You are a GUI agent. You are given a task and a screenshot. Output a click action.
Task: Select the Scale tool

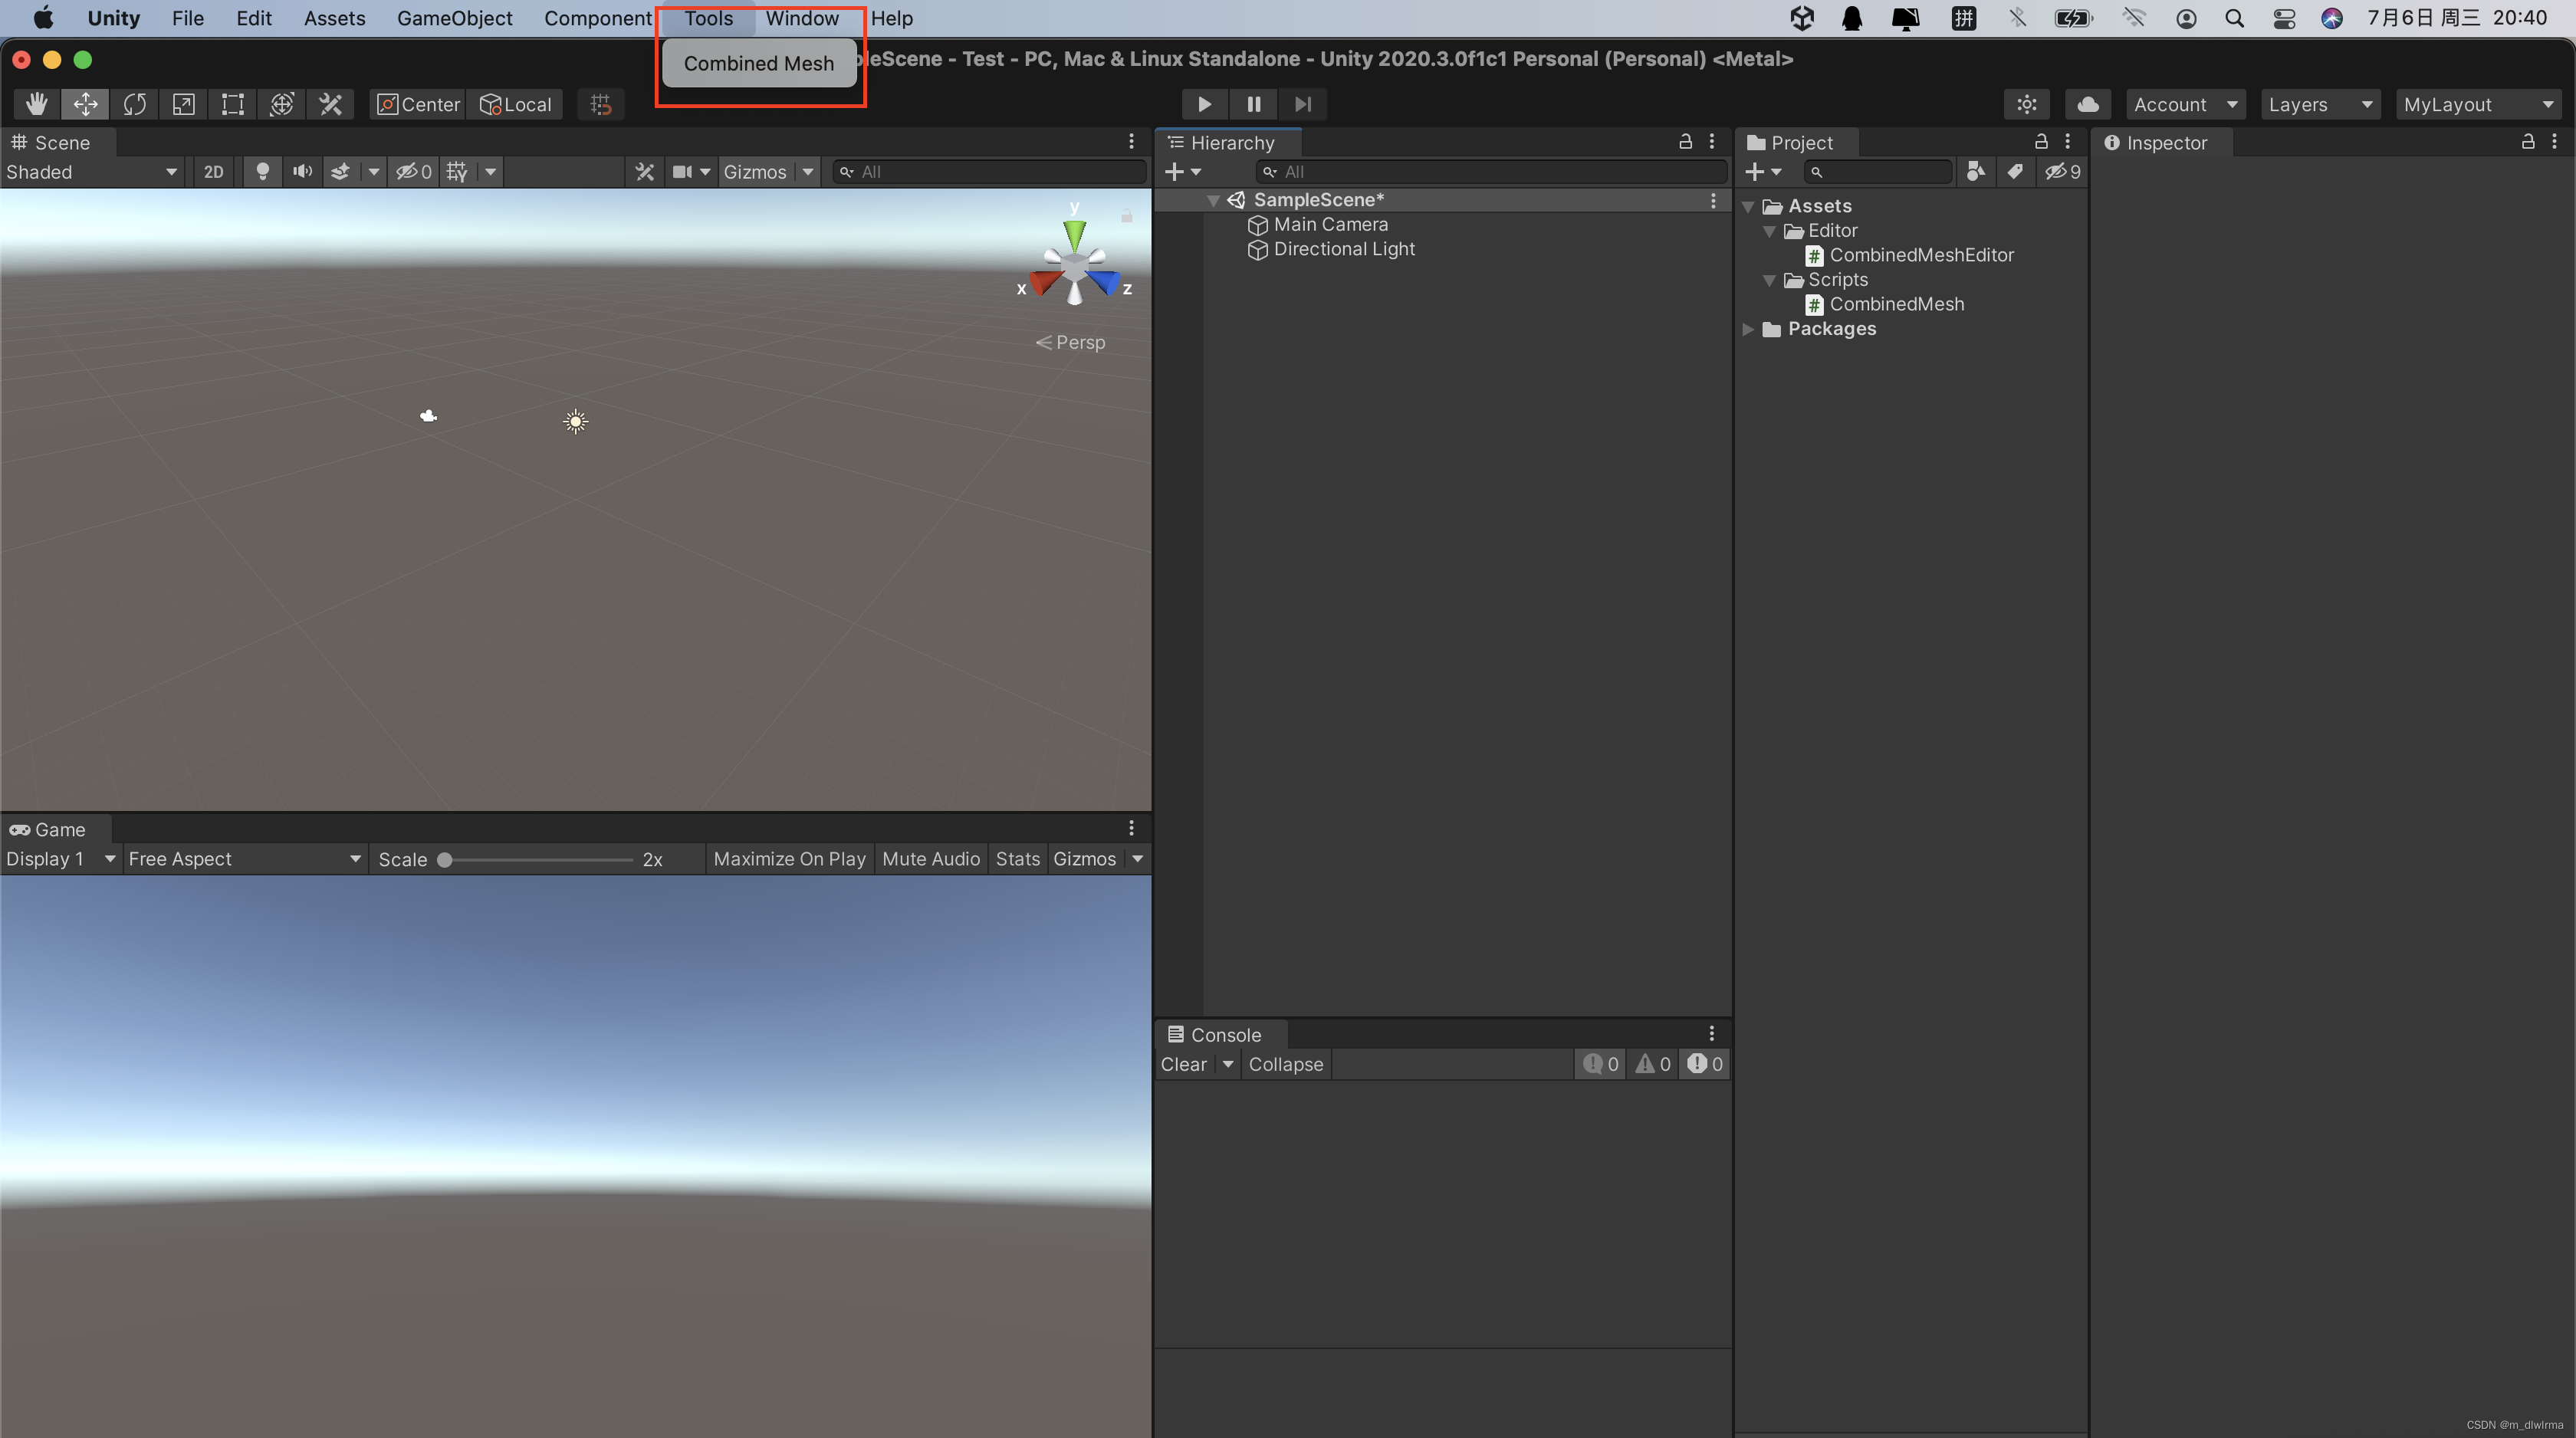tap(184, 103)
